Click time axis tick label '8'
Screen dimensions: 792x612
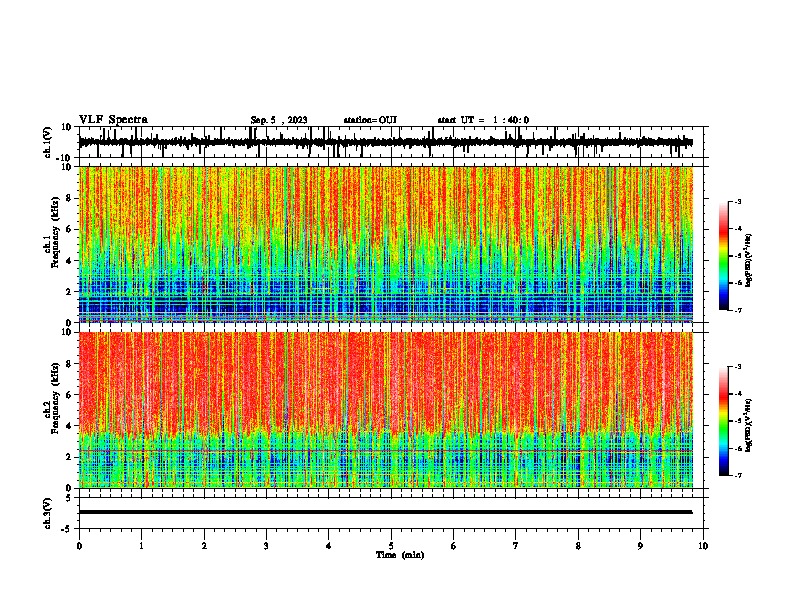[x=578, y=546]
